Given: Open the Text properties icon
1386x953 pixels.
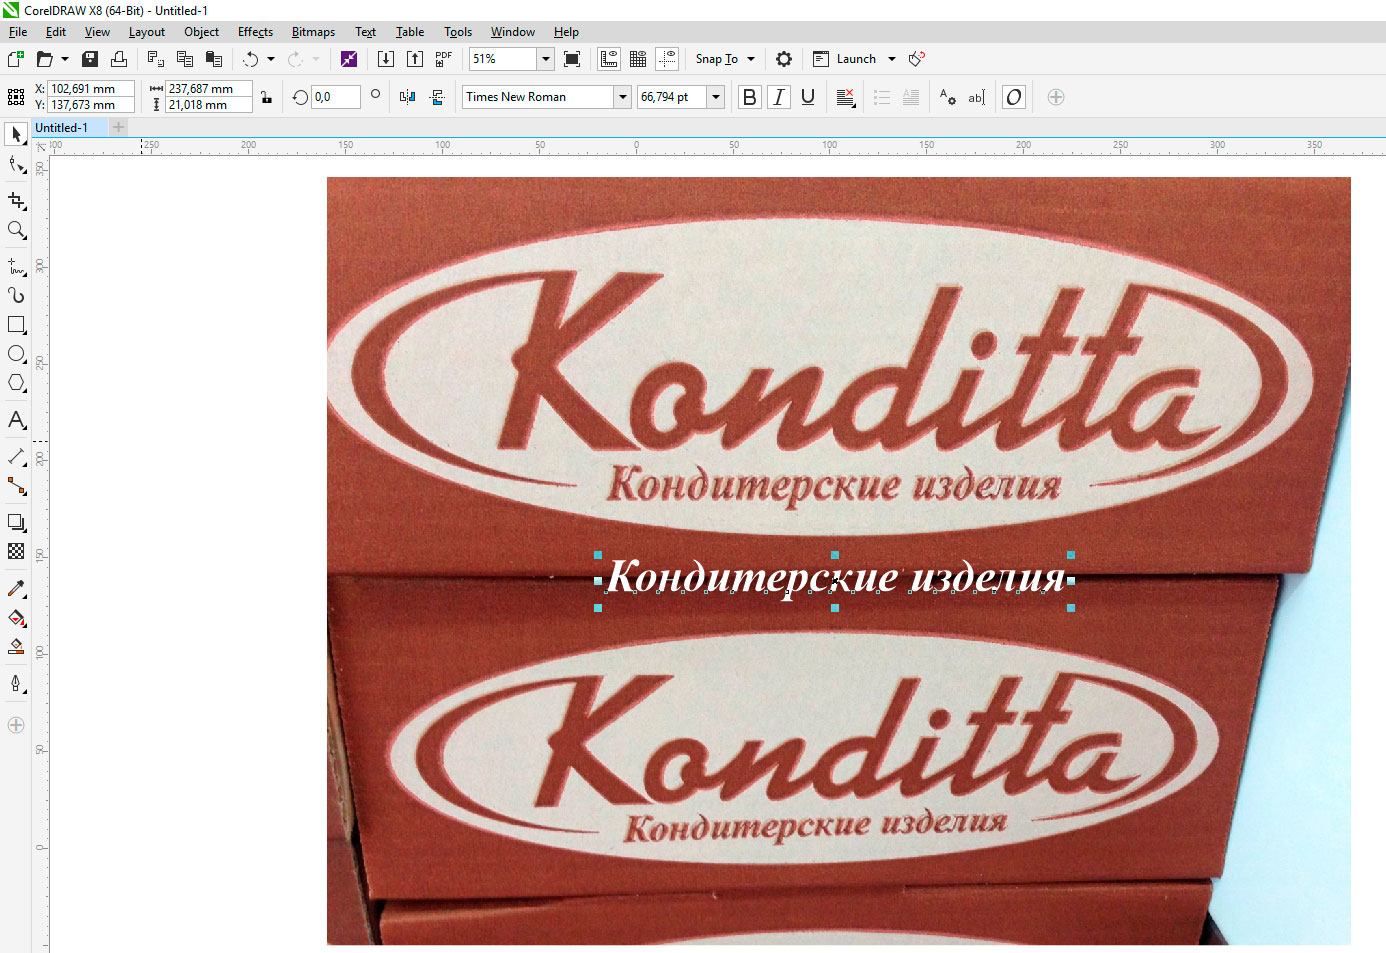Looking at the screenshot, I should tap(947, 97).
